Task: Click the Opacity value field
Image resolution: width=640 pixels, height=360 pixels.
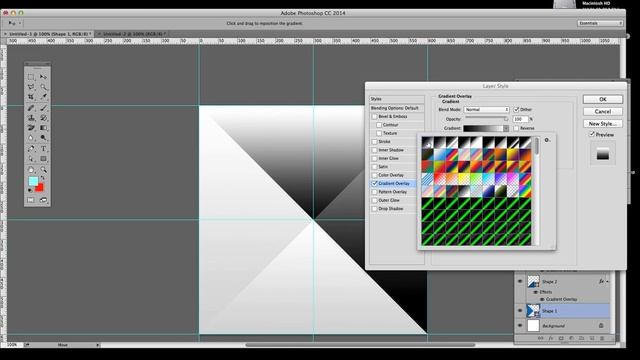Action: pos(520,119)
